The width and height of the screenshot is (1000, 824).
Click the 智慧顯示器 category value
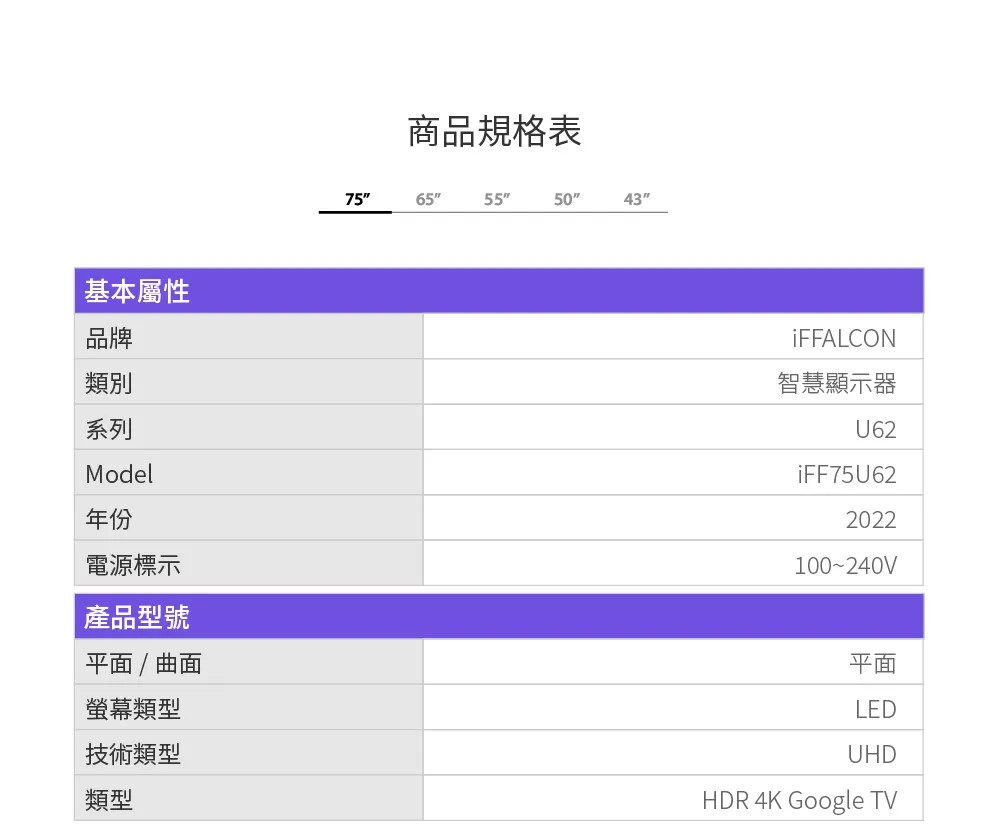(836, 384)
